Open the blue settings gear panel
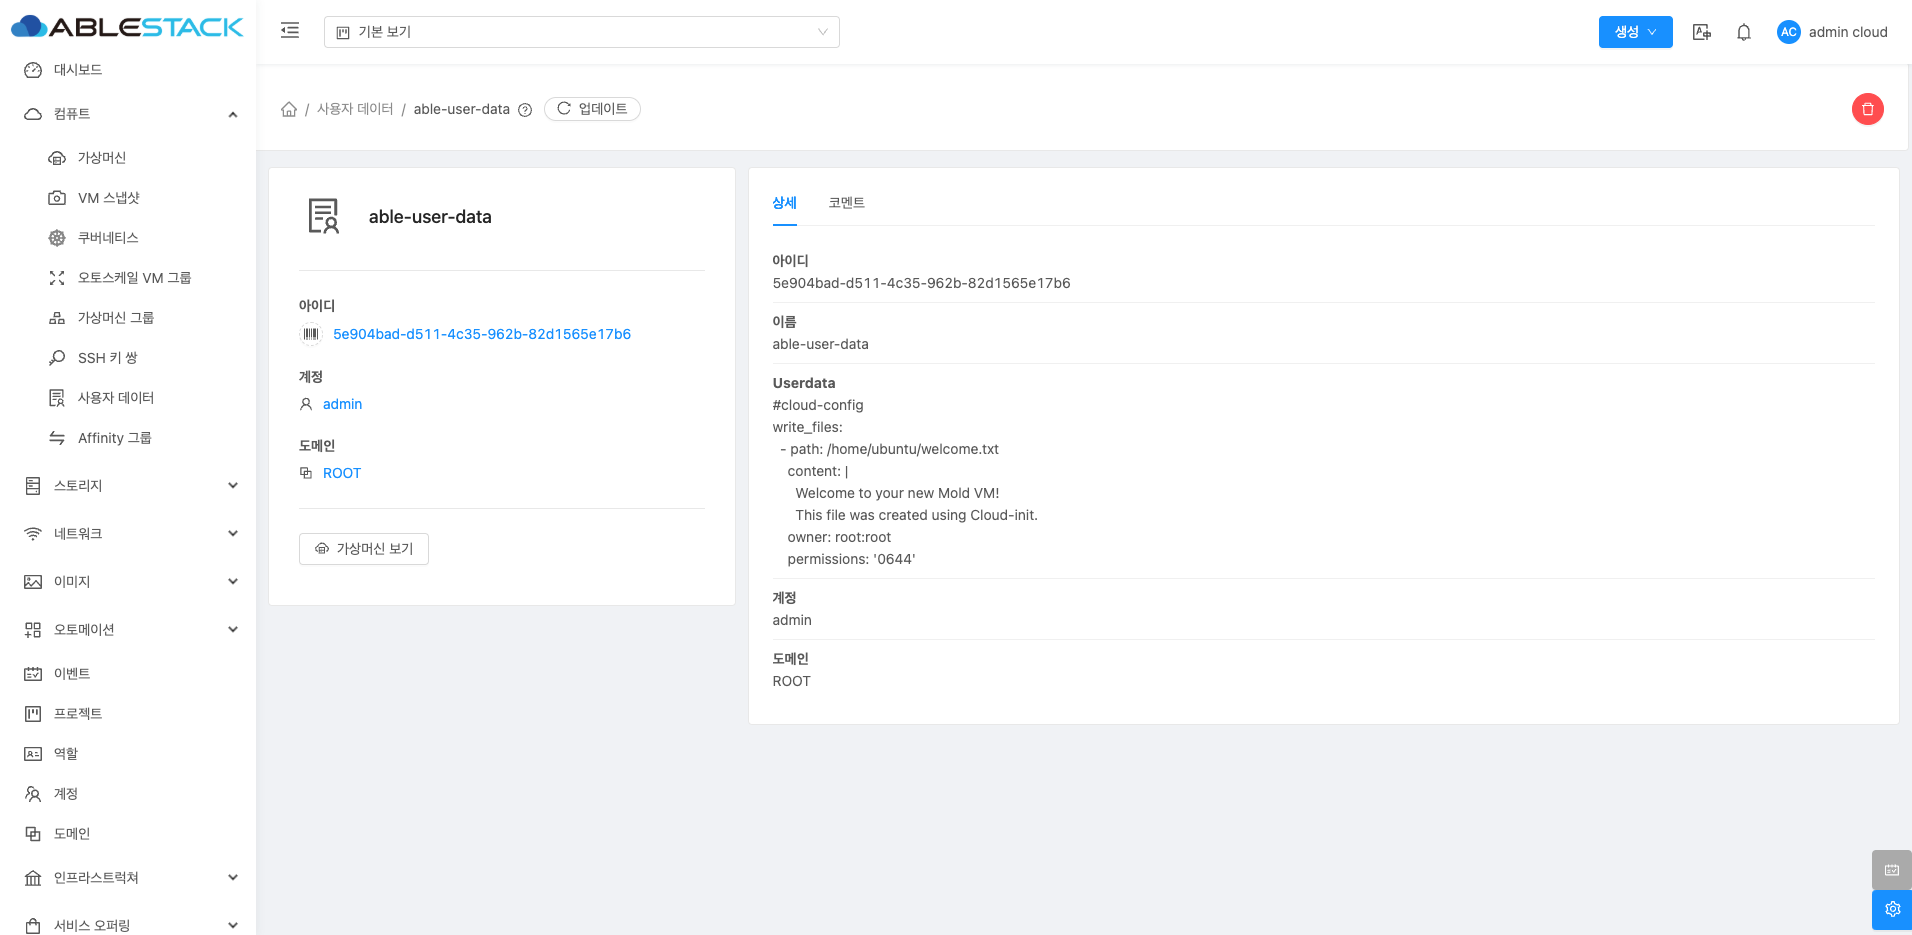The width and height of the screenshot is (1912, 935). click(x=1891, y=909)
